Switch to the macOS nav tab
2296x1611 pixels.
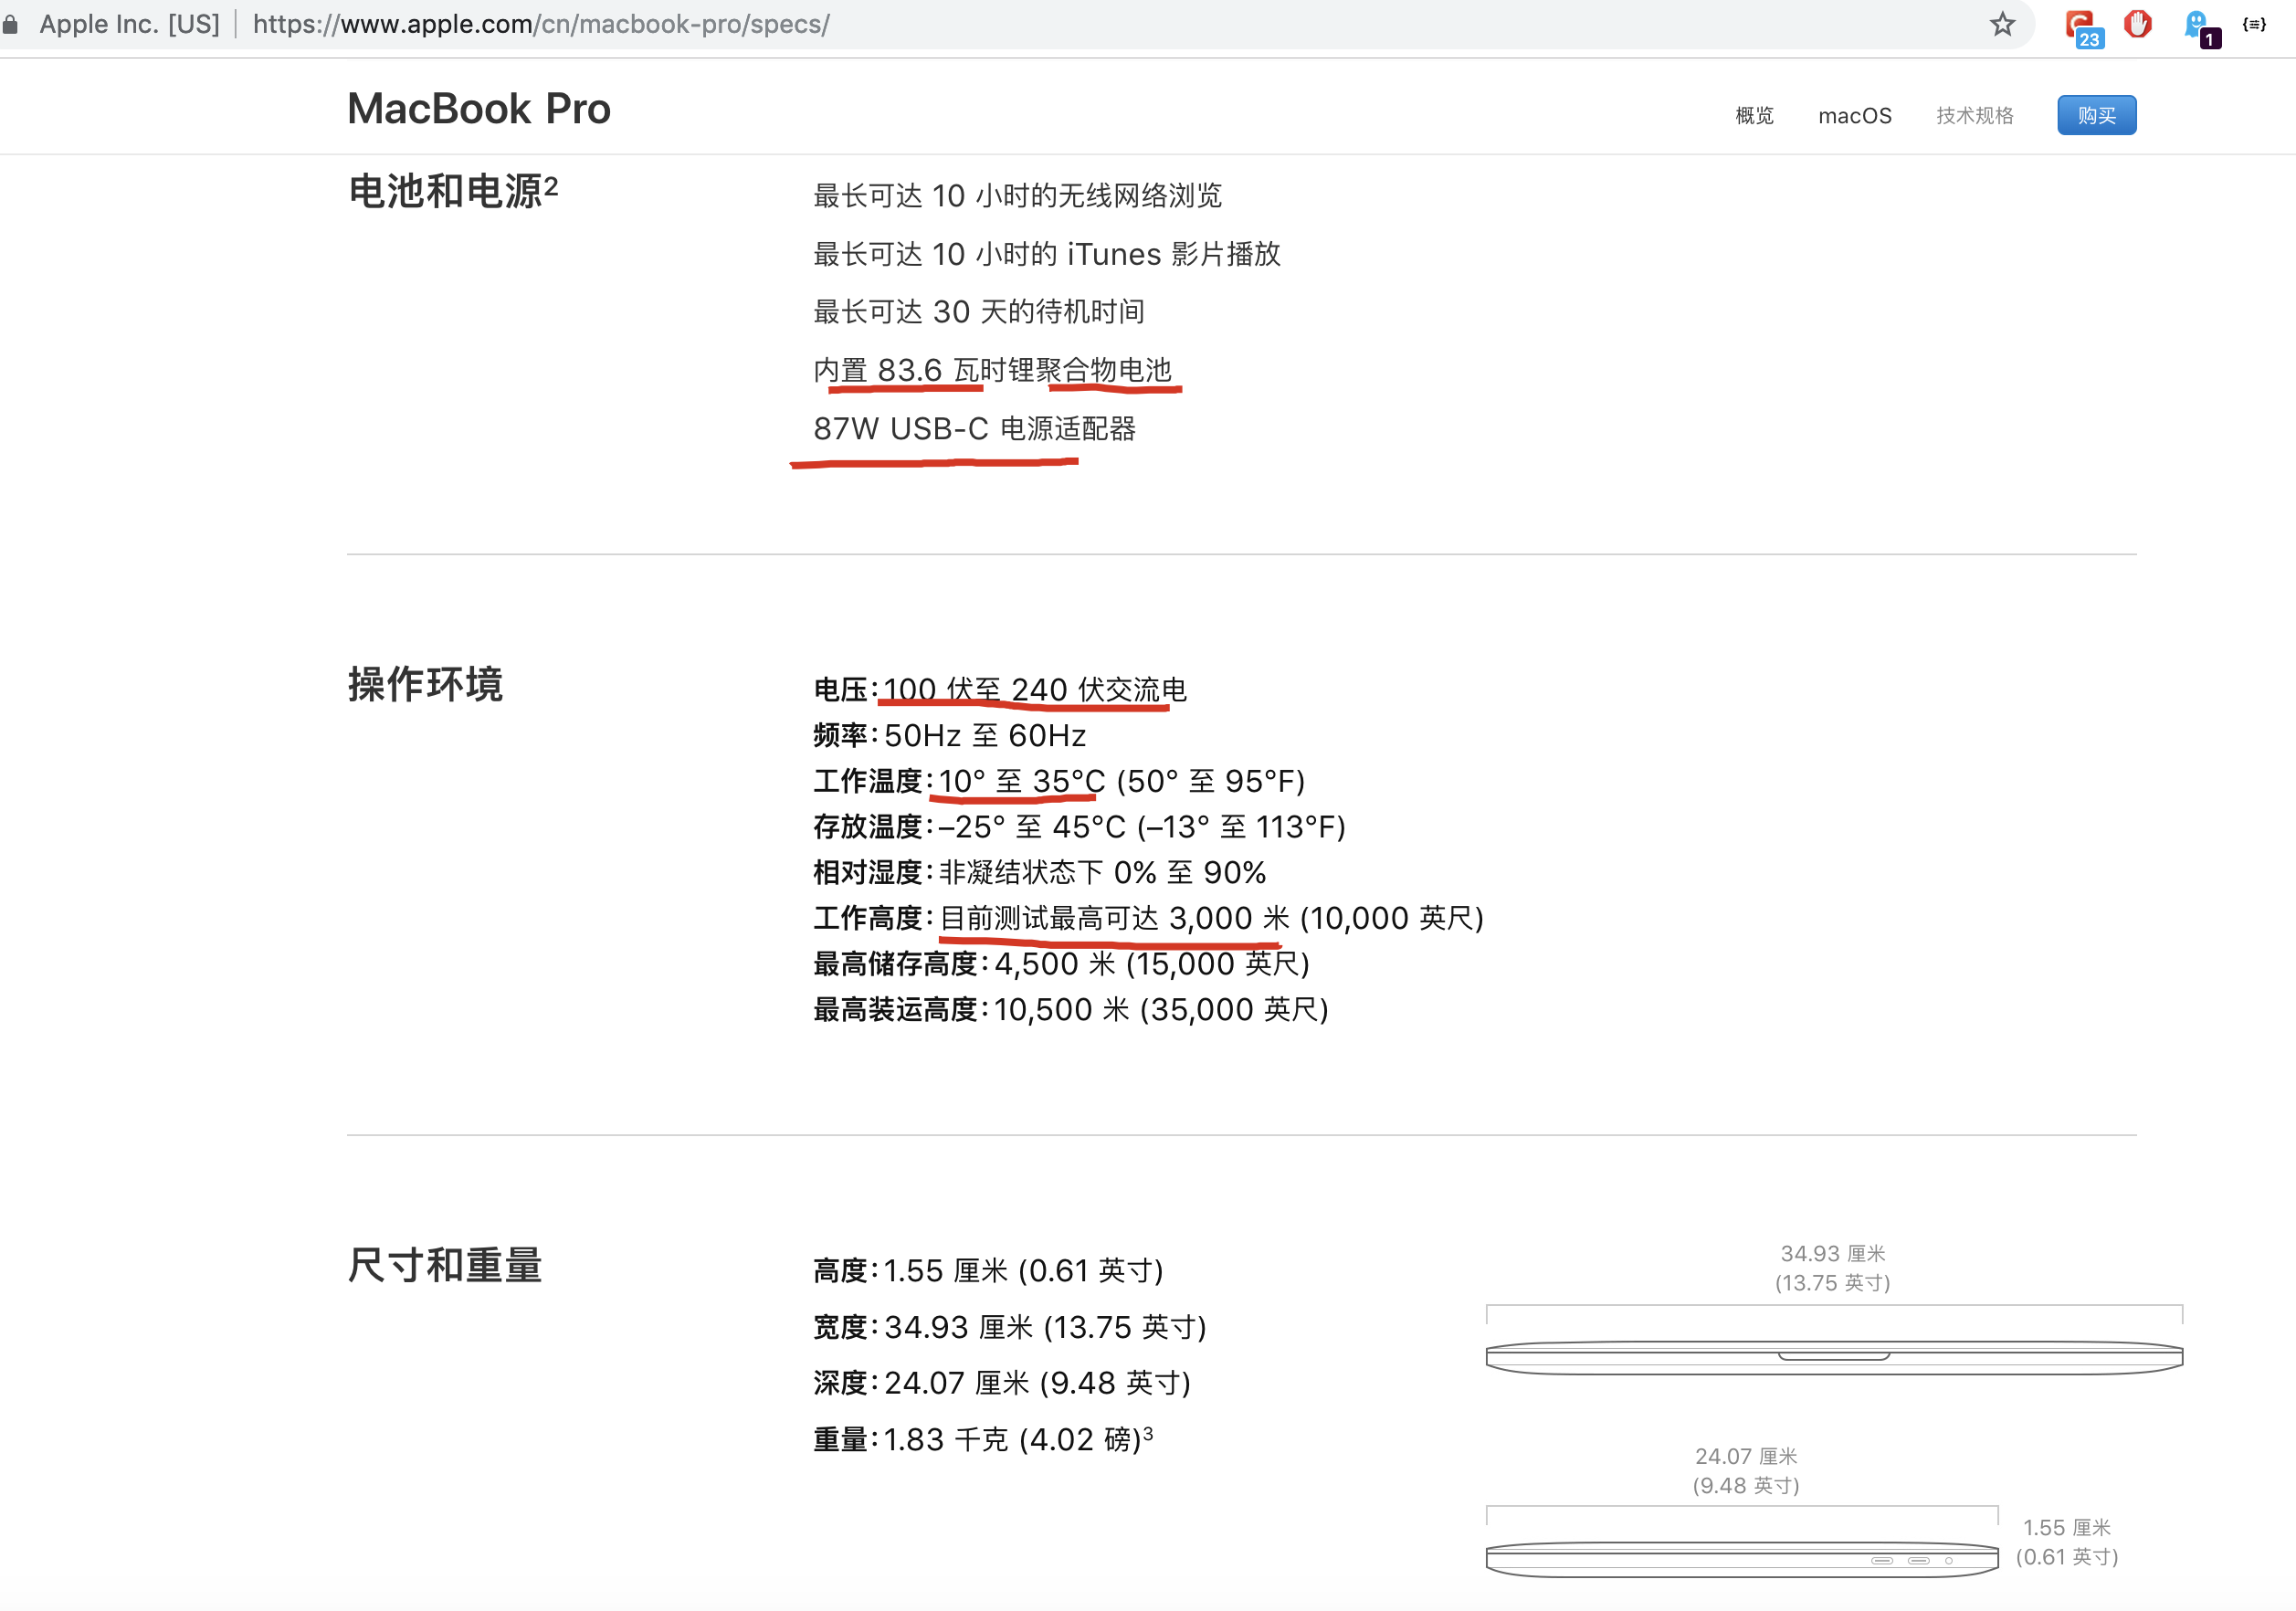point(1854,116)
